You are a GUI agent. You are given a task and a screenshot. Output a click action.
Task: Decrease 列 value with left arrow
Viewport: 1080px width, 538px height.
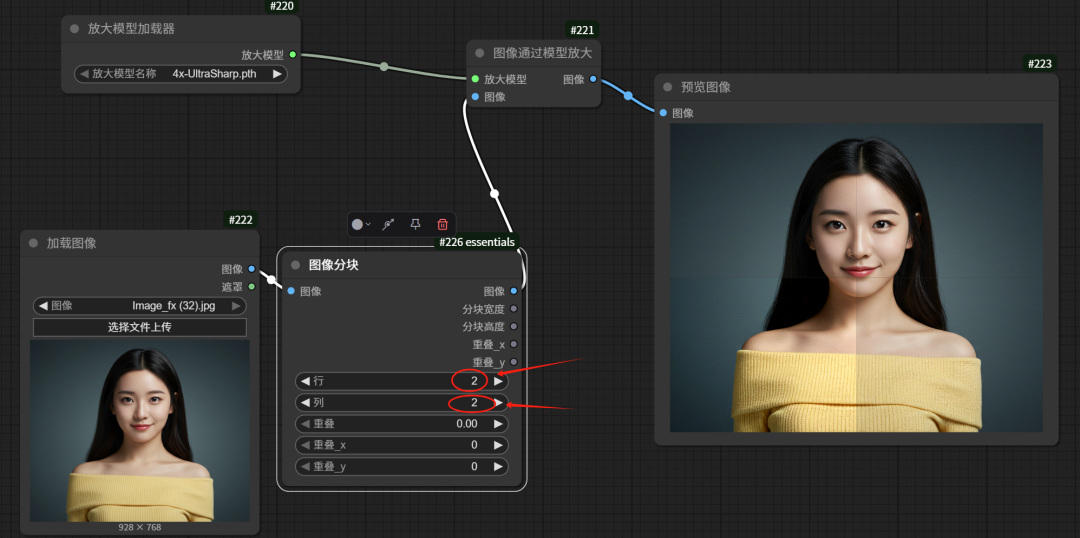[305, 403]
